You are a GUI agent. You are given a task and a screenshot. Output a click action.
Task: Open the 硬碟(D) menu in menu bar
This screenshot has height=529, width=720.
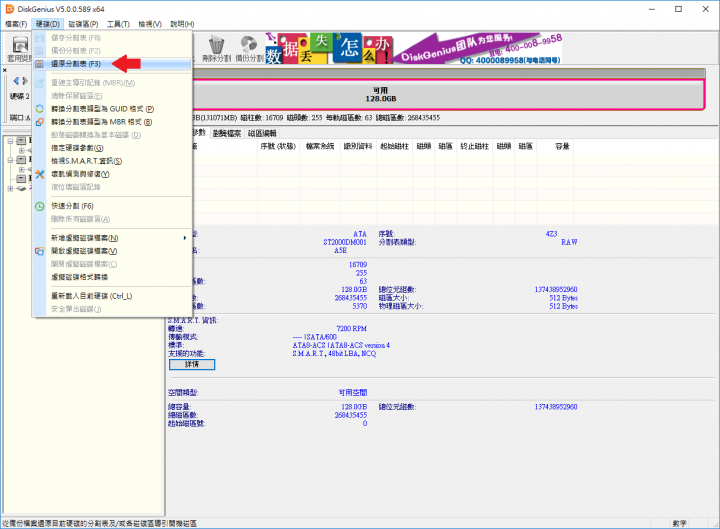point(48,24)
